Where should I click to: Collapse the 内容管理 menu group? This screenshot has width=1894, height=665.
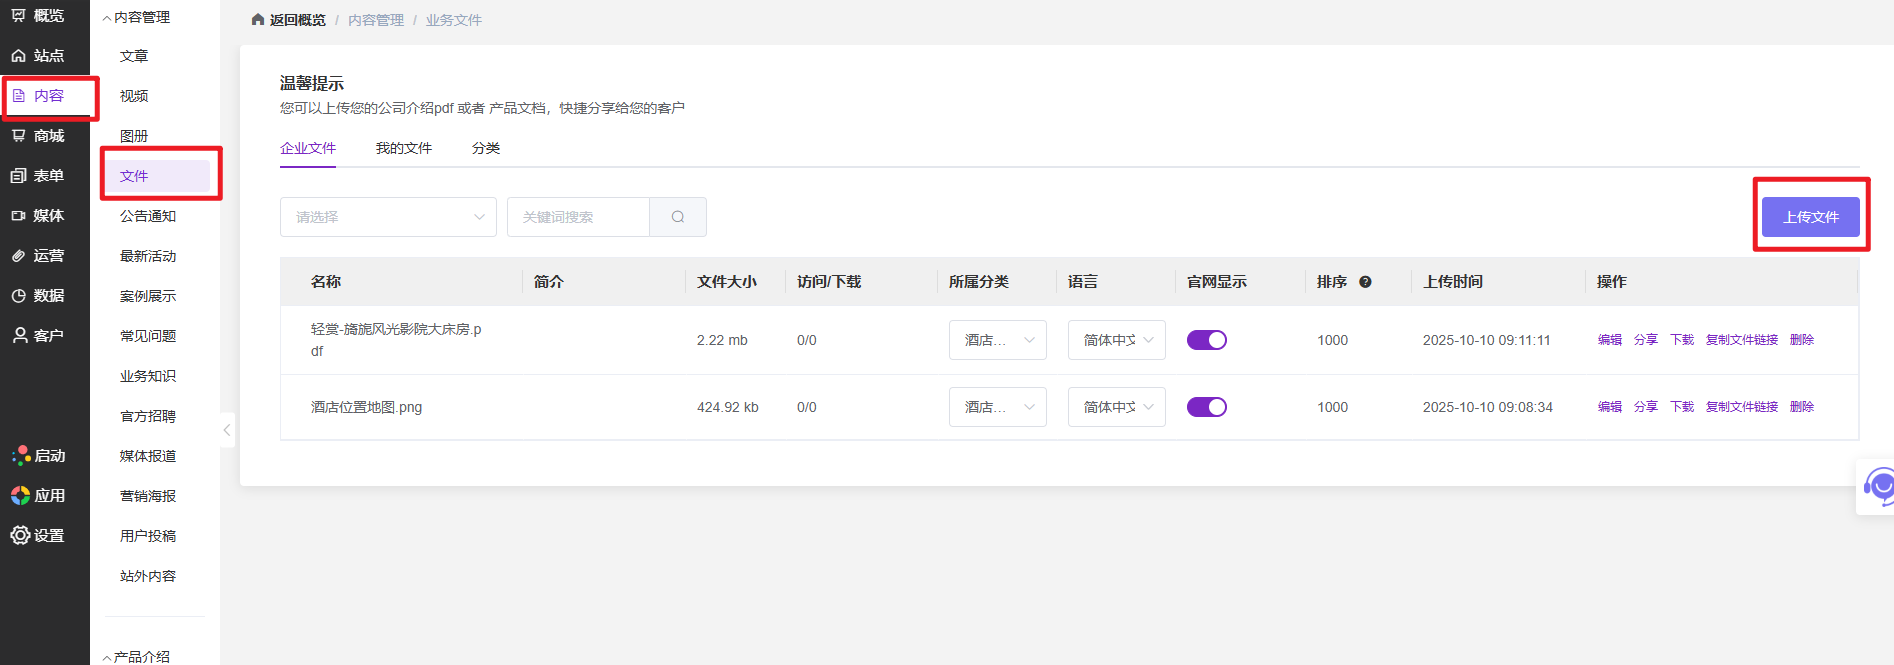[x=136, y=17]
